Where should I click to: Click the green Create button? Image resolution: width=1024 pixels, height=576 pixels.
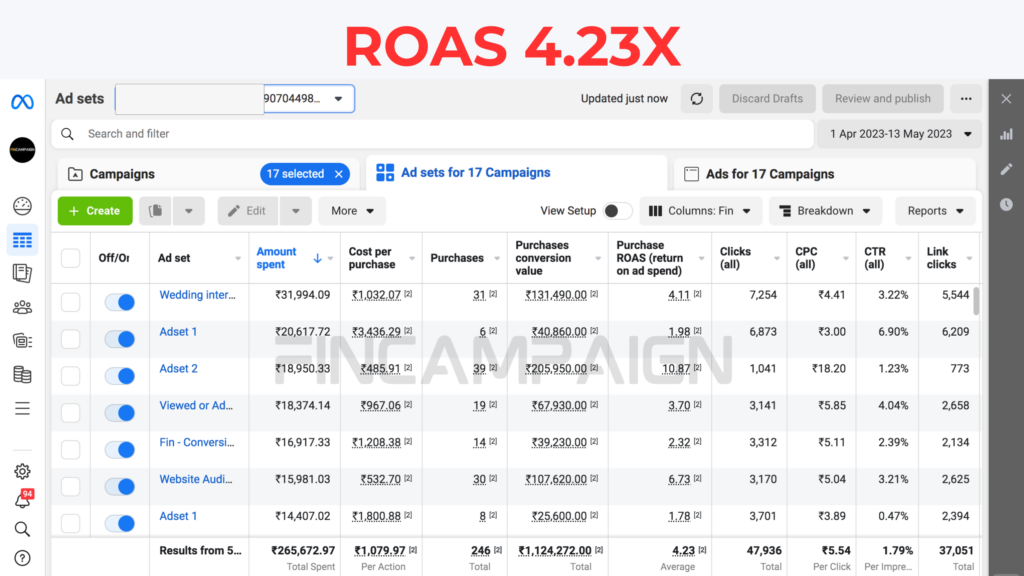pos(94,211)
